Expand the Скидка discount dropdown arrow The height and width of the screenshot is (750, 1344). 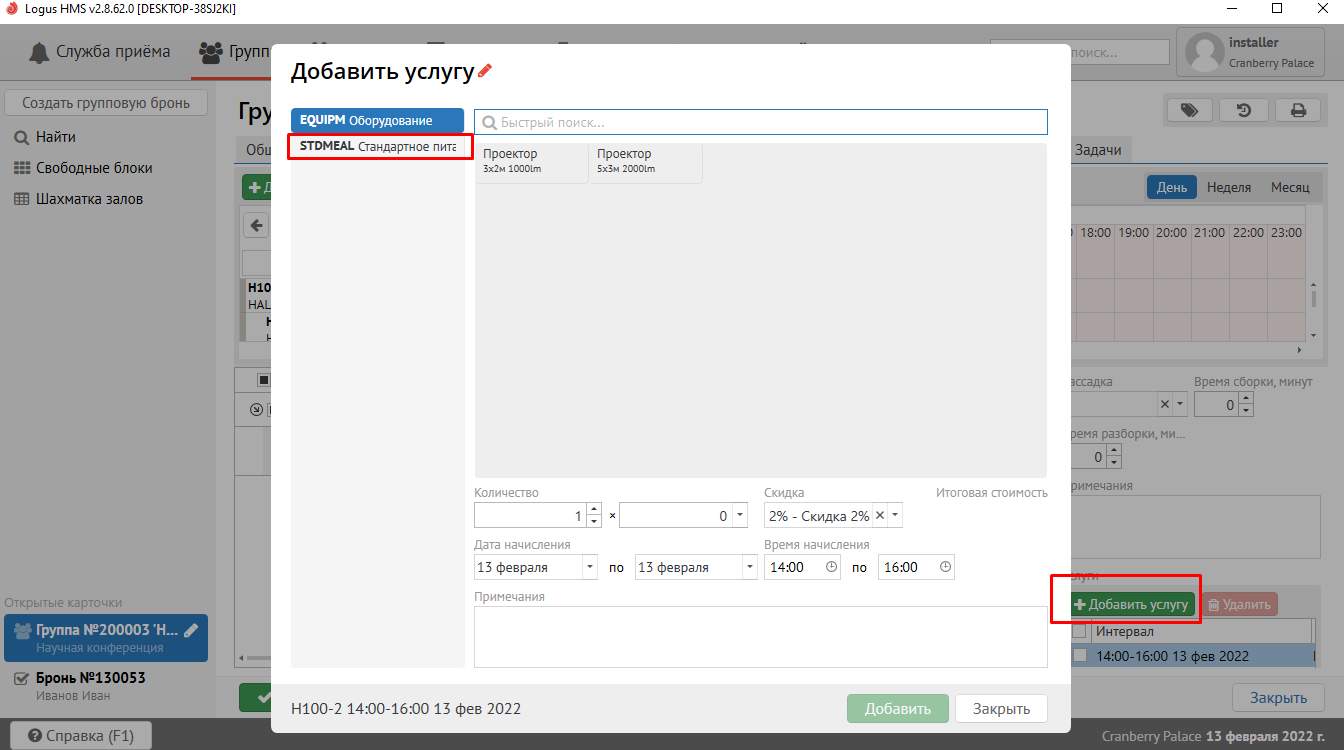(x=895, y=515)
